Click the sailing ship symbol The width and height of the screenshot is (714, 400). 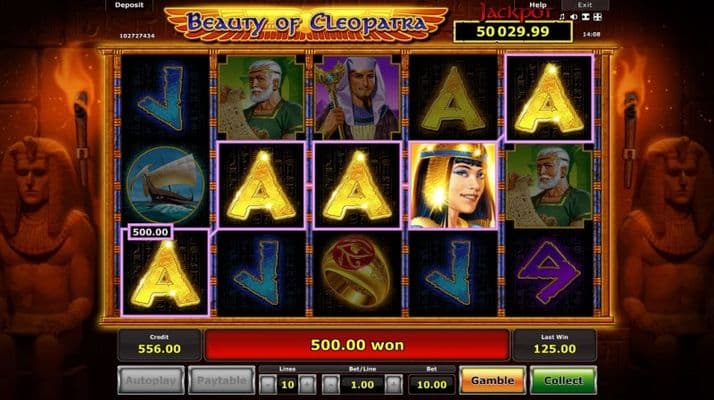[165, 185]
